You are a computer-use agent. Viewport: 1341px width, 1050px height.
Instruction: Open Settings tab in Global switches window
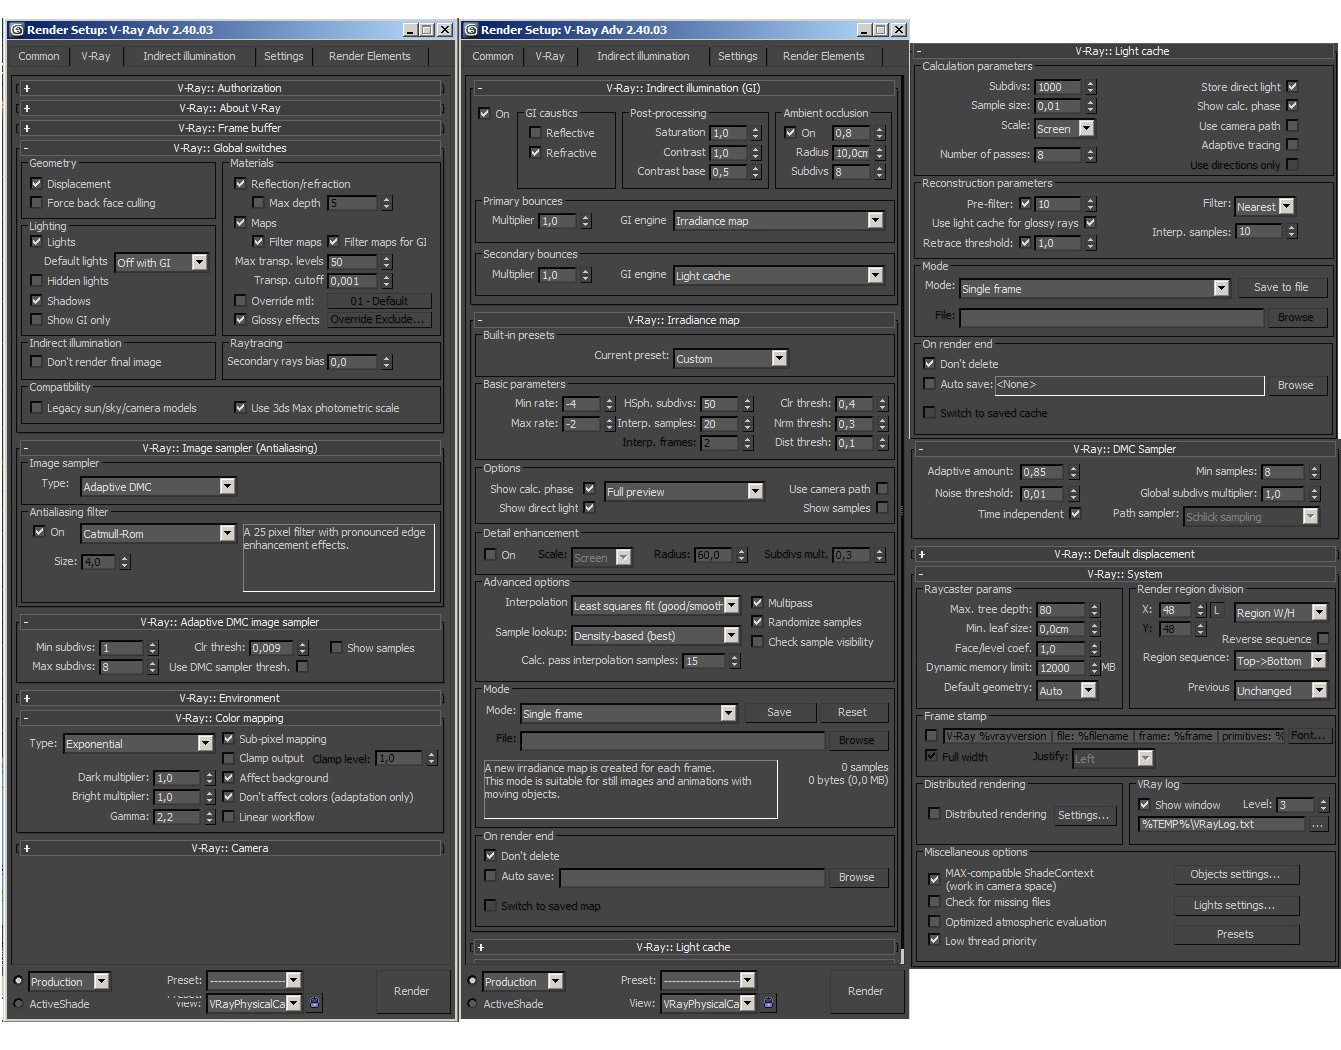tap(284, 56)
